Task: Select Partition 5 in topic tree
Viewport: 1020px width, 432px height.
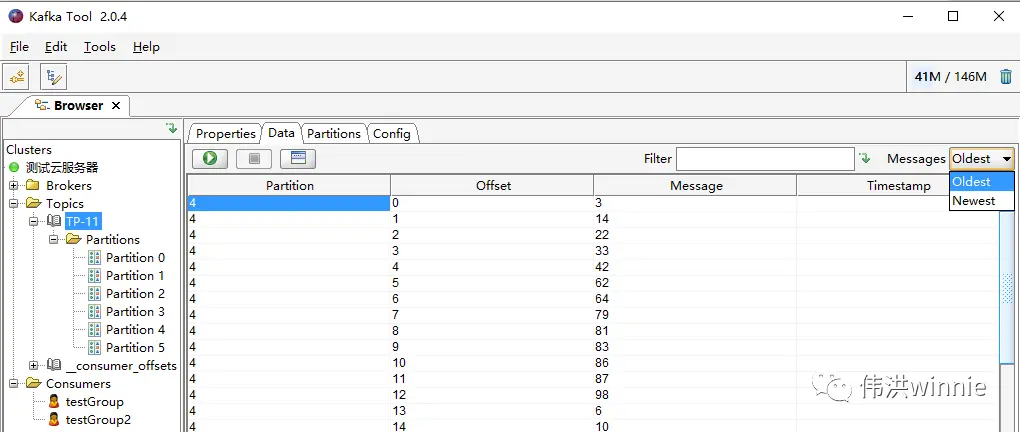Action: tap(135, 347)
